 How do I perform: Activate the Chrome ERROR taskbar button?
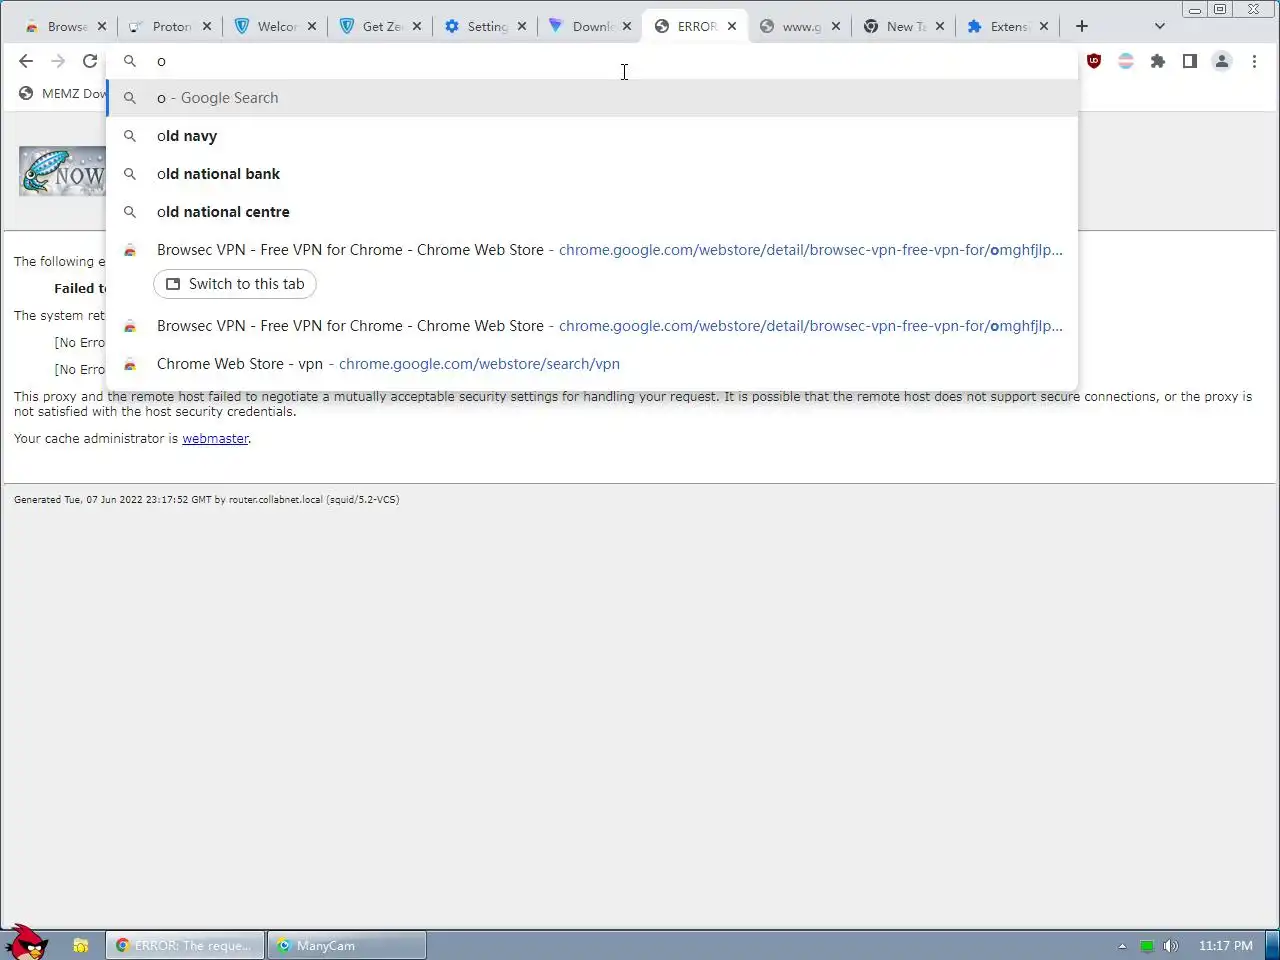click(185, 945)
